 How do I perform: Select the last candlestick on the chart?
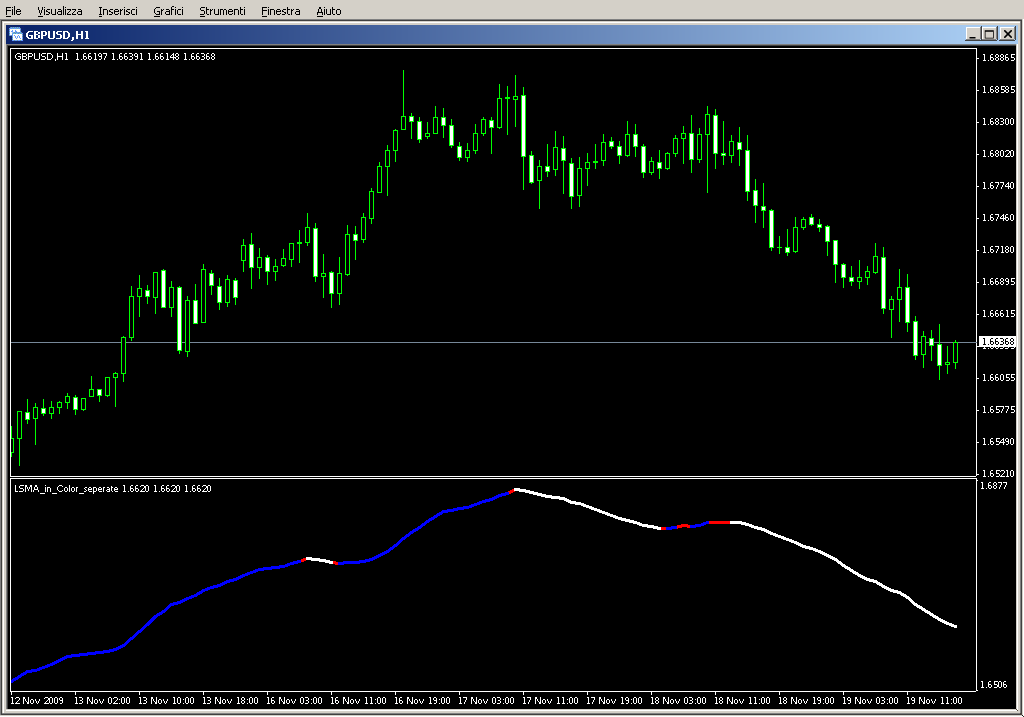[x=955, y=353]
